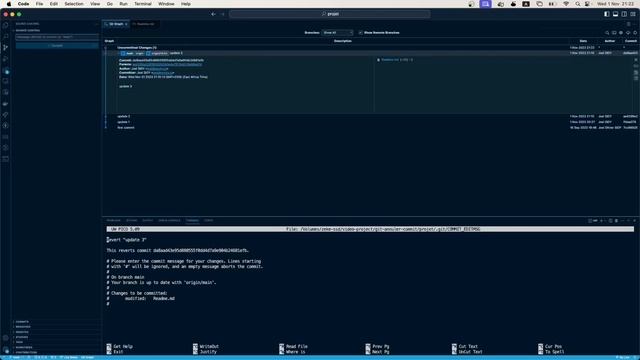This screenshot has height=360, width=640.
Task: Go back with the navigation arrow
Action: point(213,14)
